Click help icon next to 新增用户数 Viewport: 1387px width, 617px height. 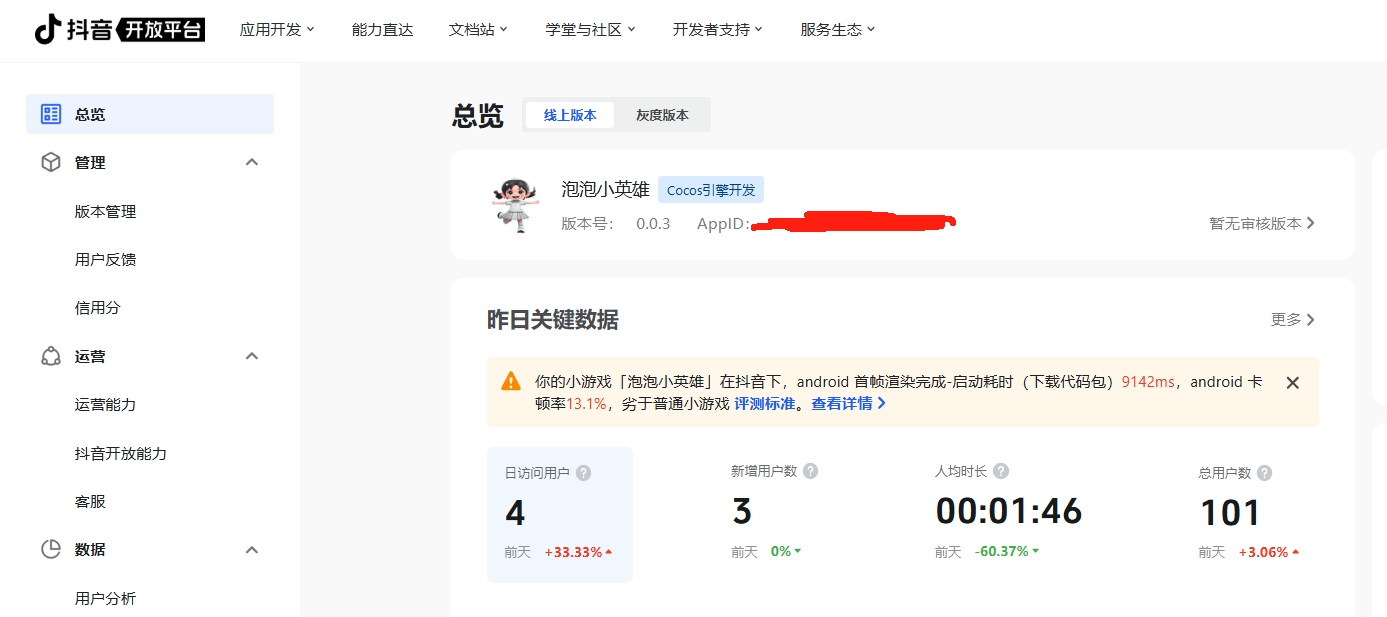pyautogui.click(x=811, y=471)
